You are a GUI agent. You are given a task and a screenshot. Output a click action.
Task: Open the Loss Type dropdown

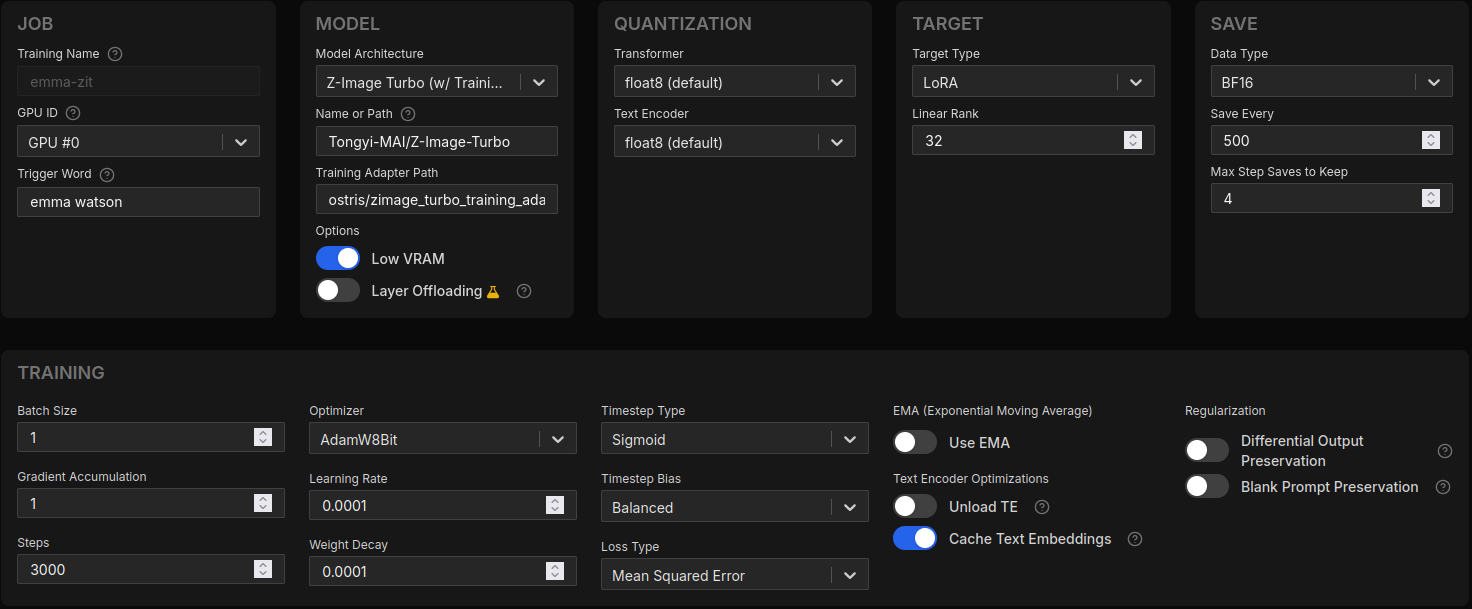click(x=735, y=575)
